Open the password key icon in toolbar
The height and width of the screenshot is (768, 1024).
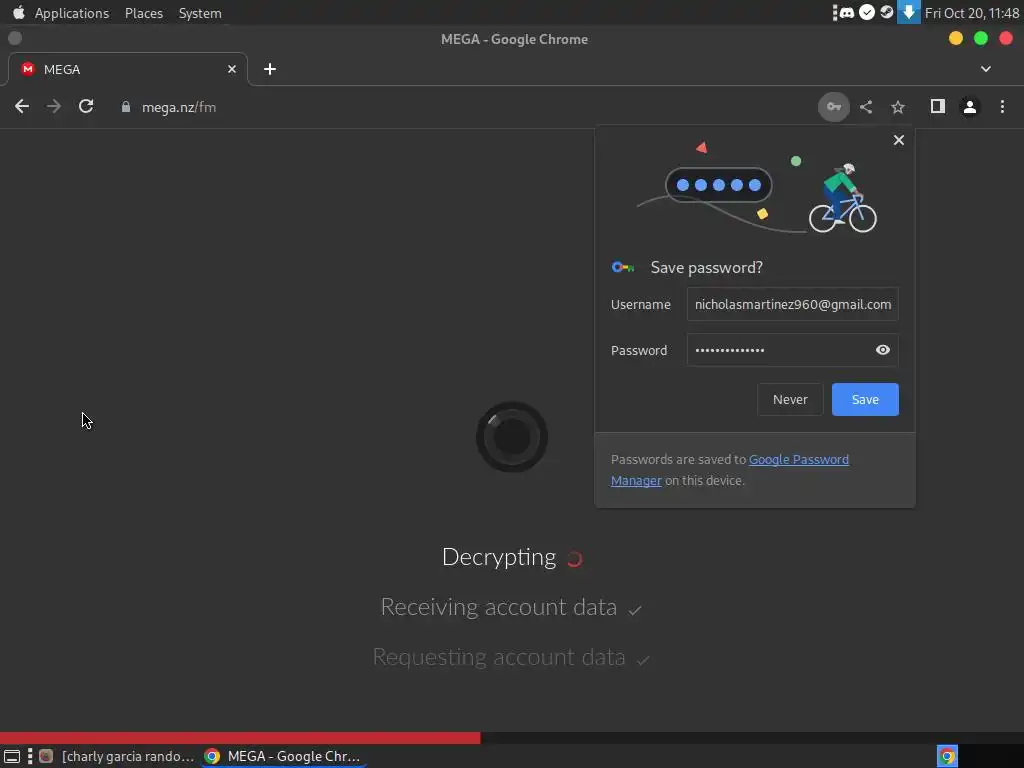coord(834,107)
